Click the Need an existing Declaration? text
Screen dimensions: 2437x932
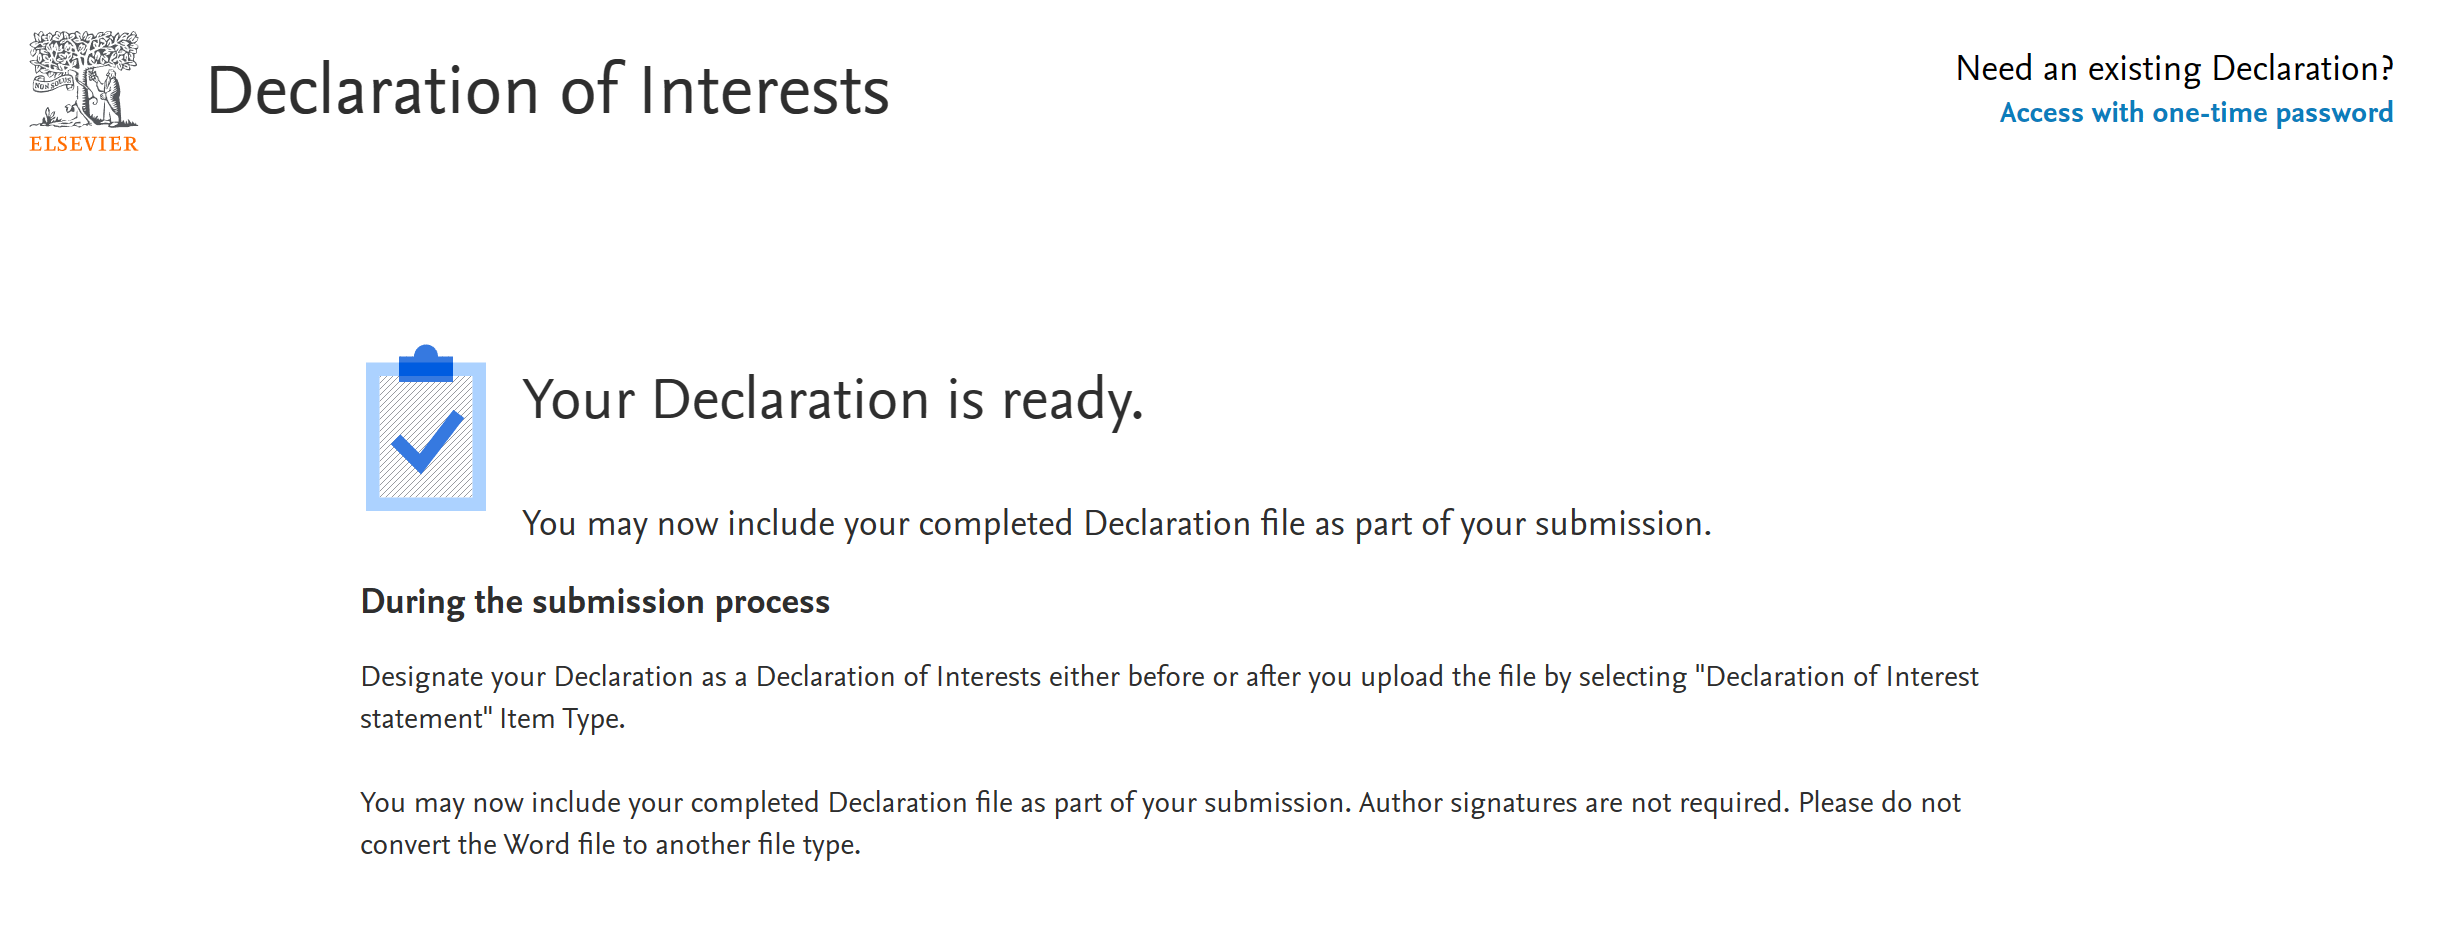2174,68
